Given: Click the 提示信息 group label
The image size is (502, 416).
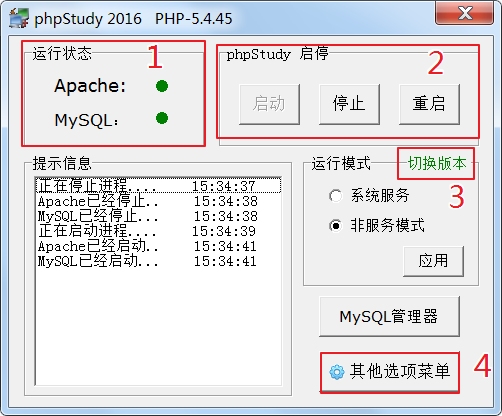Looking at the screenshot, I should pyautogui.click(x=62, y=163).
